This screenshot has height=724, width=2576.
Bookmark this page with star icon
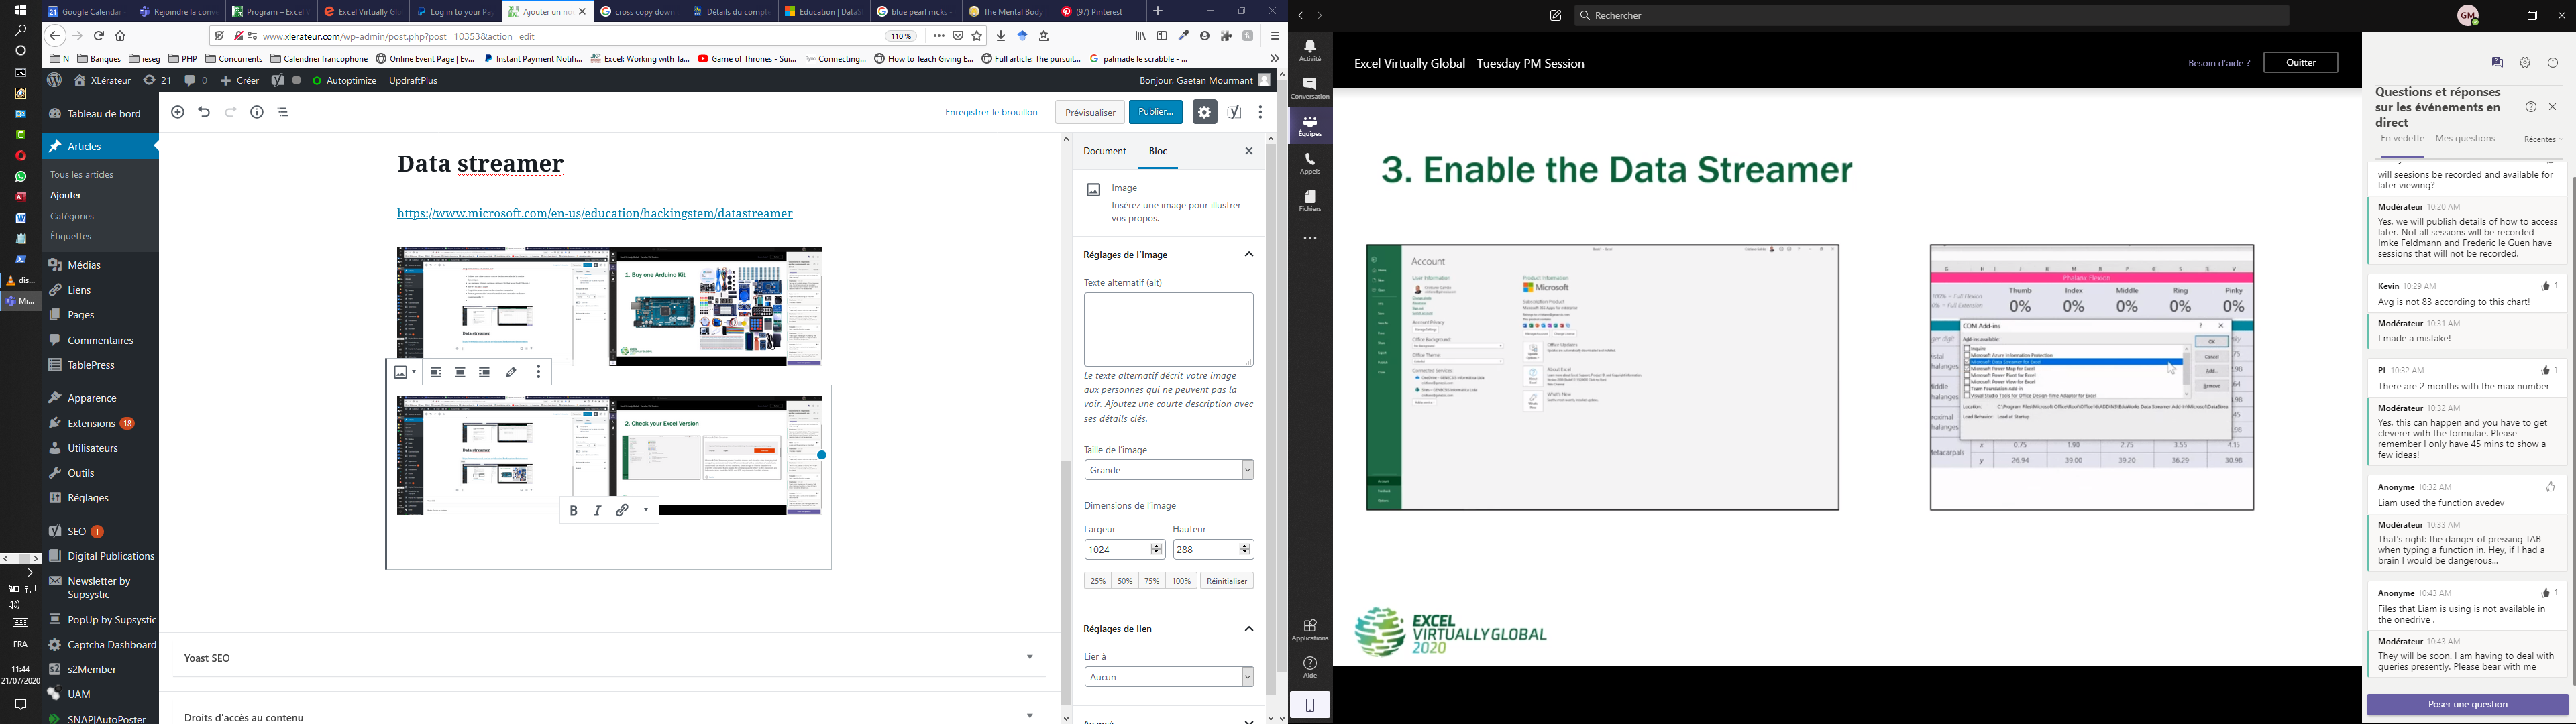click(x=978, y=36)
